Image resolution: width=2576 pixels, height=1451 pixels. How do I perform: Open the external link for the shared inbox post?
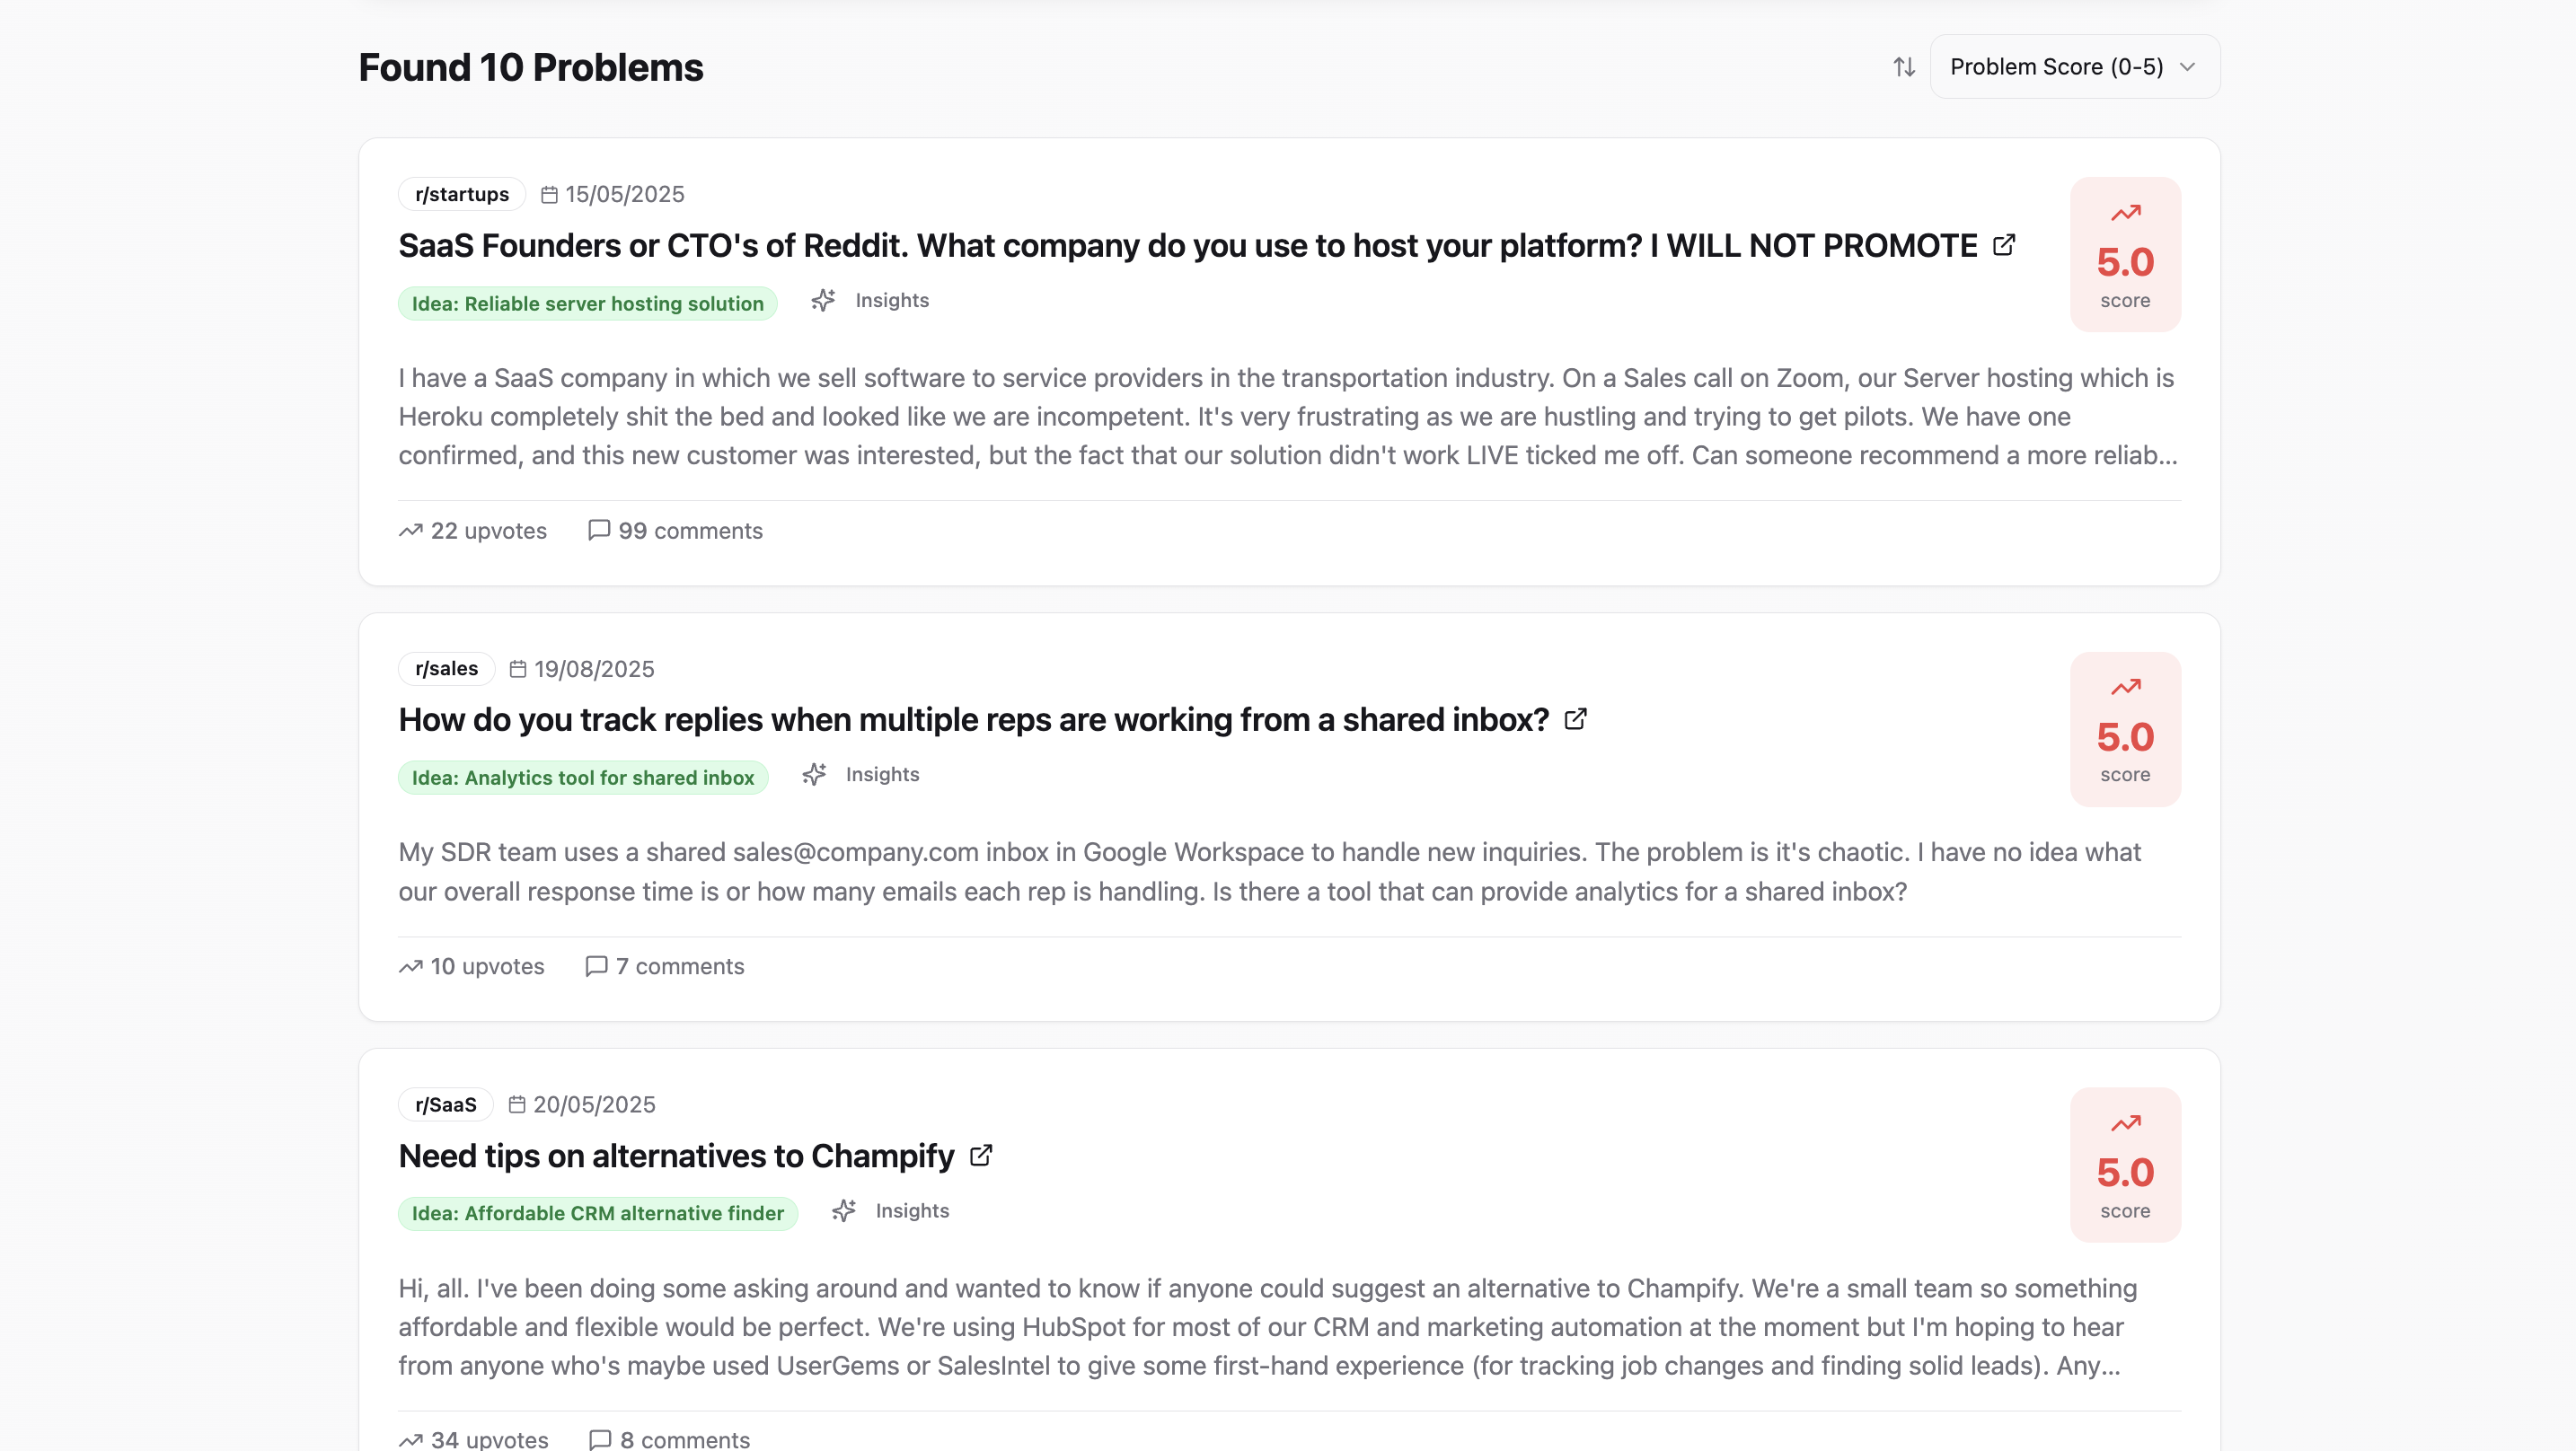point(1575,718)
